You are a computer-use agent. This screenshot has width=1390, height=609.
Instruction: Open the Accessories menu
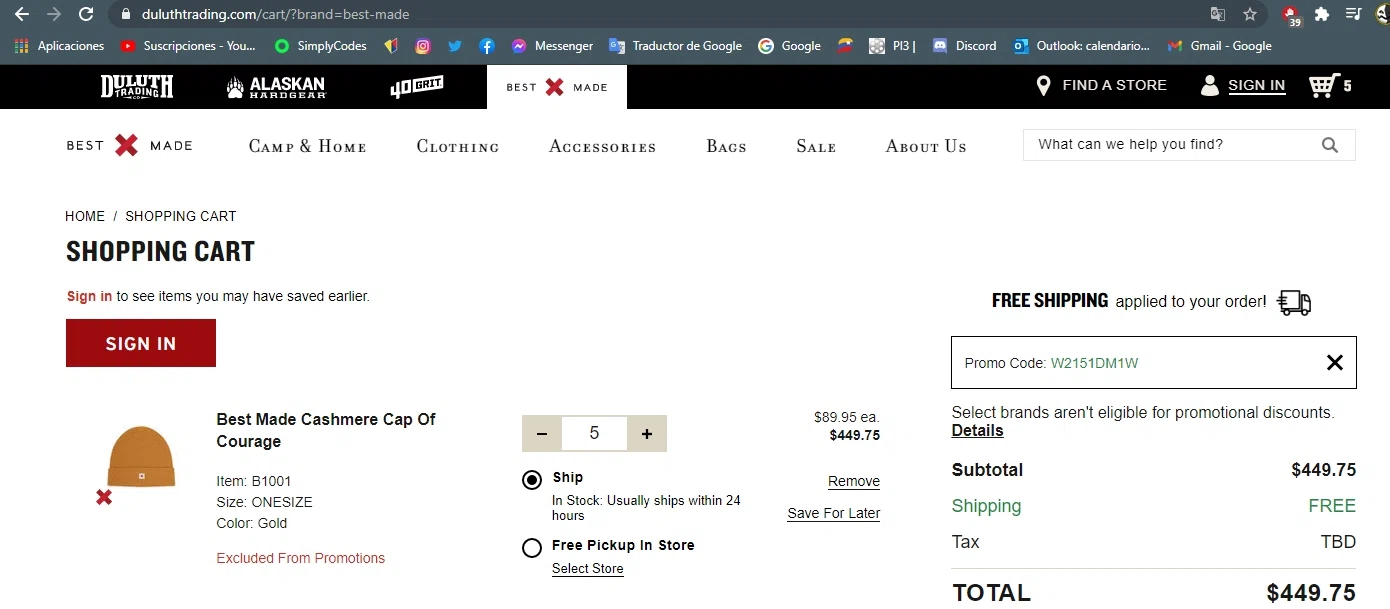[603, 146]
